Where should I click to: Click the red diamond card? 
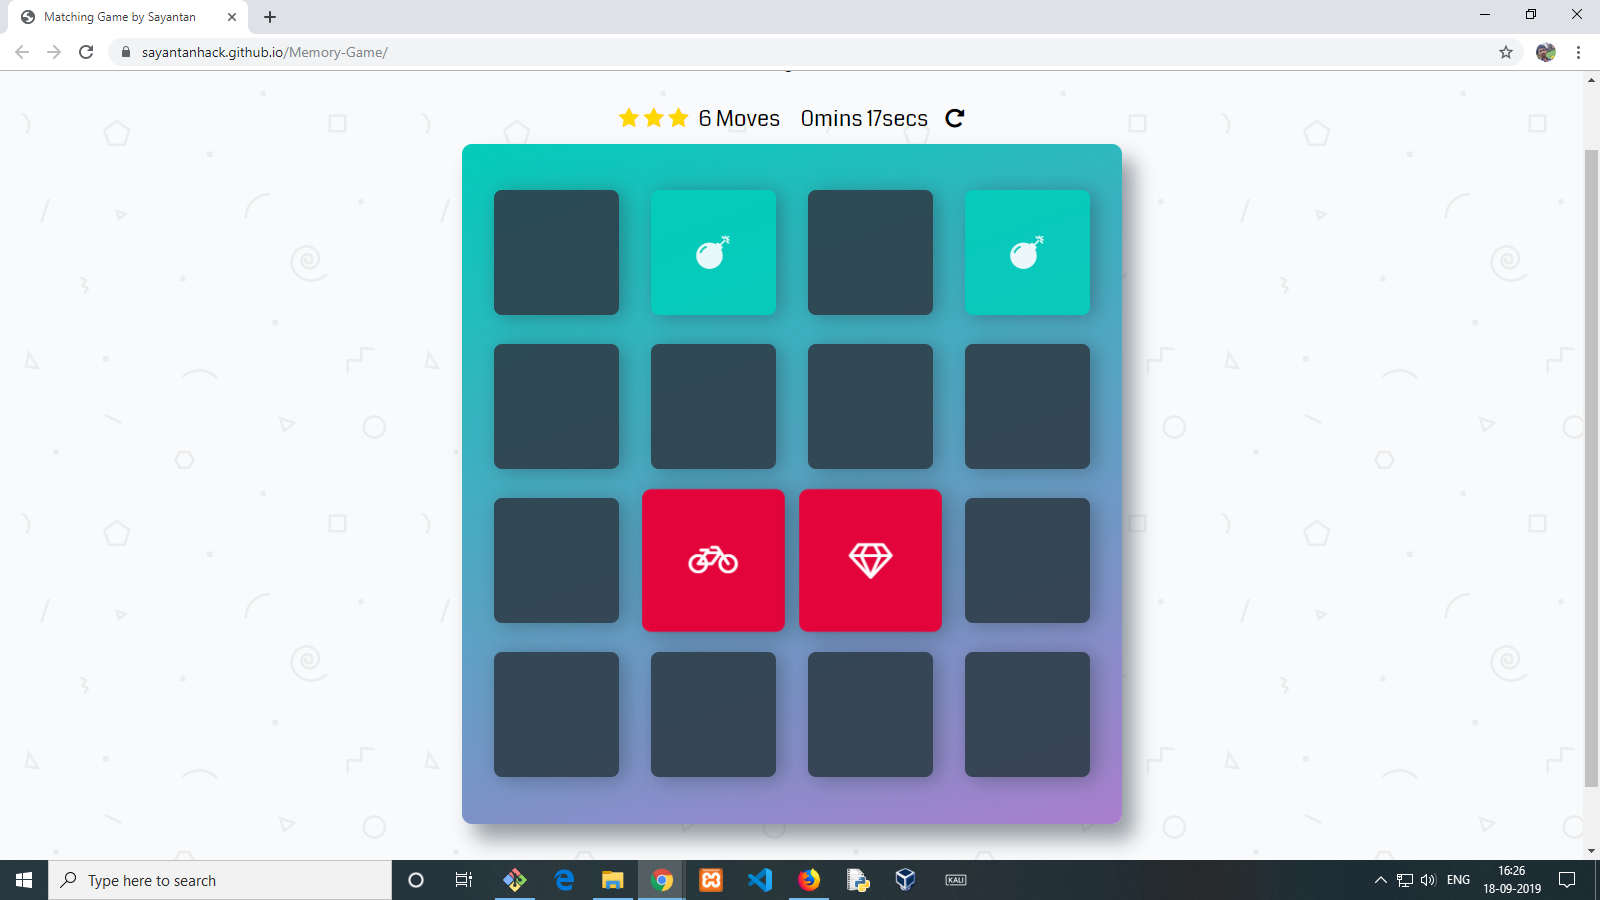coord(870,560)
